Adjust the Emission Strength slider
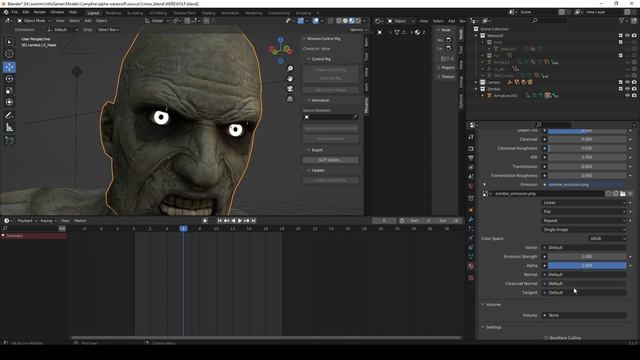 coord(587,257)
